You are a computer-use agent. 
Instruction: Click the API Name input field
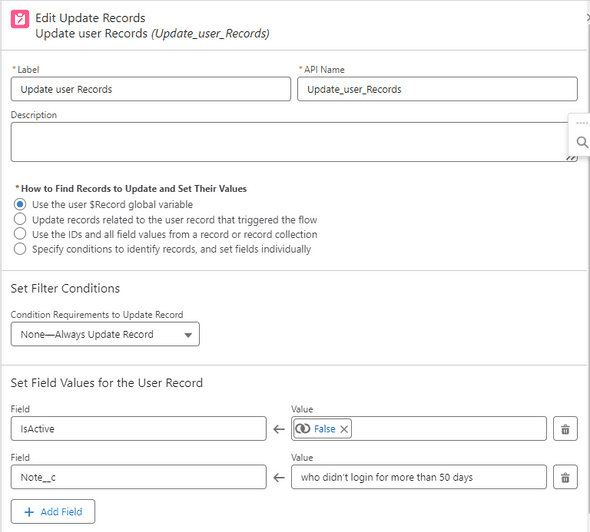(437, 89)
